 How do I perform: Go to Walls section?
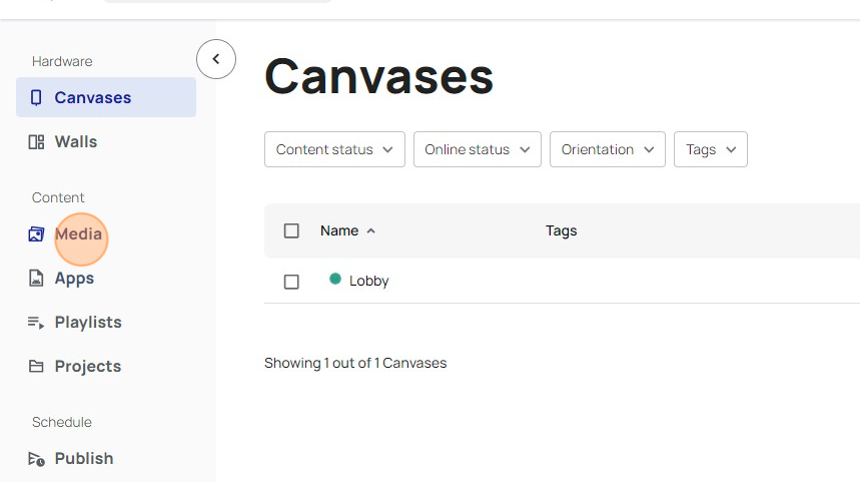(76, 142)
